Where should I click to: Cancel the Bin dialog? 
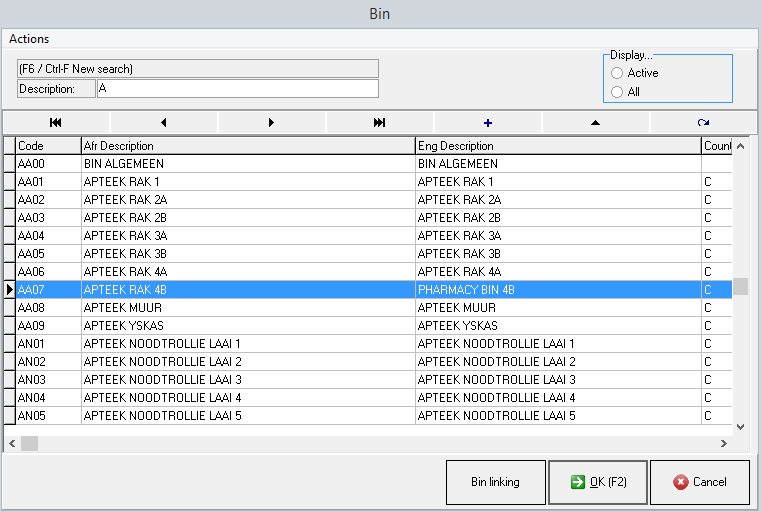click(x=699, y=482)
